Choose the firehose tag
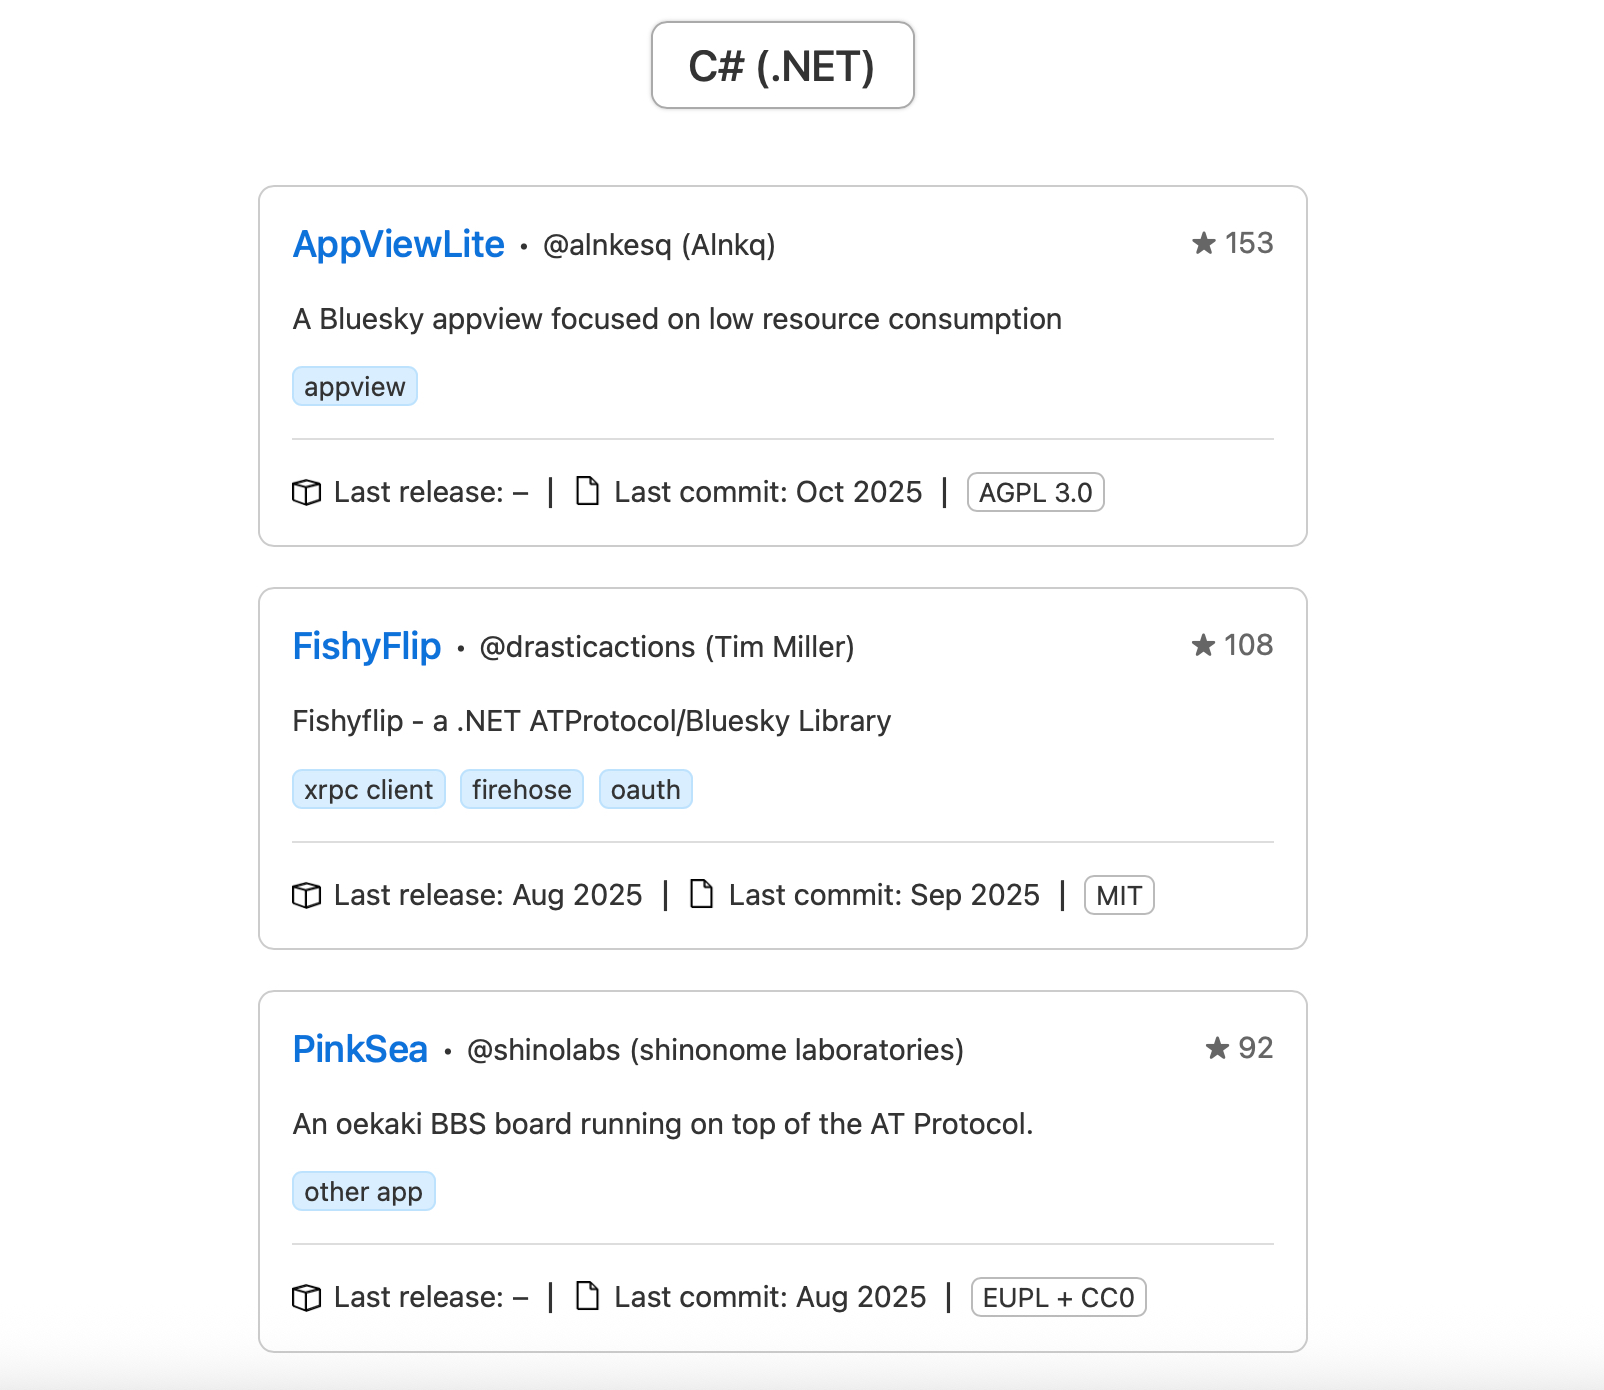Screen dimensions: 1604x1390 521,790
